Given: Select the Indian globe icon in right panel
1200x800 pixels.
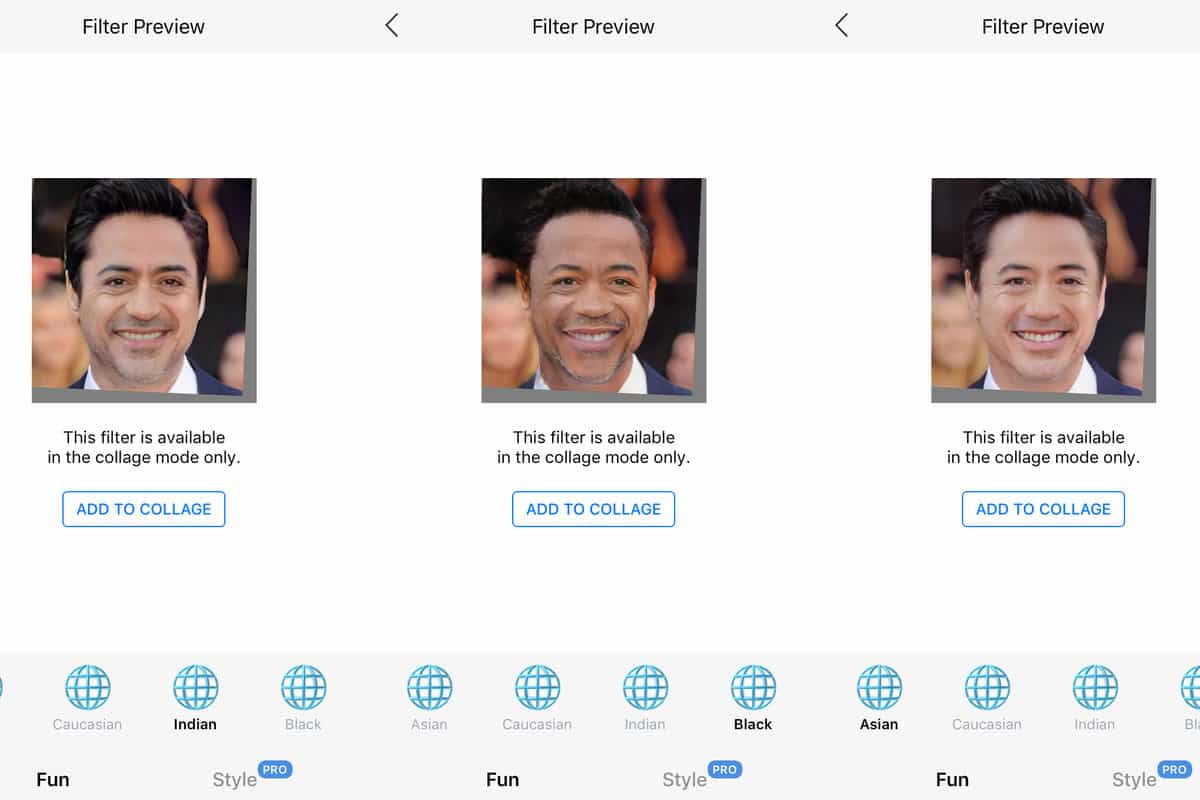Looking at the screenshot, I should [1096, 687].
